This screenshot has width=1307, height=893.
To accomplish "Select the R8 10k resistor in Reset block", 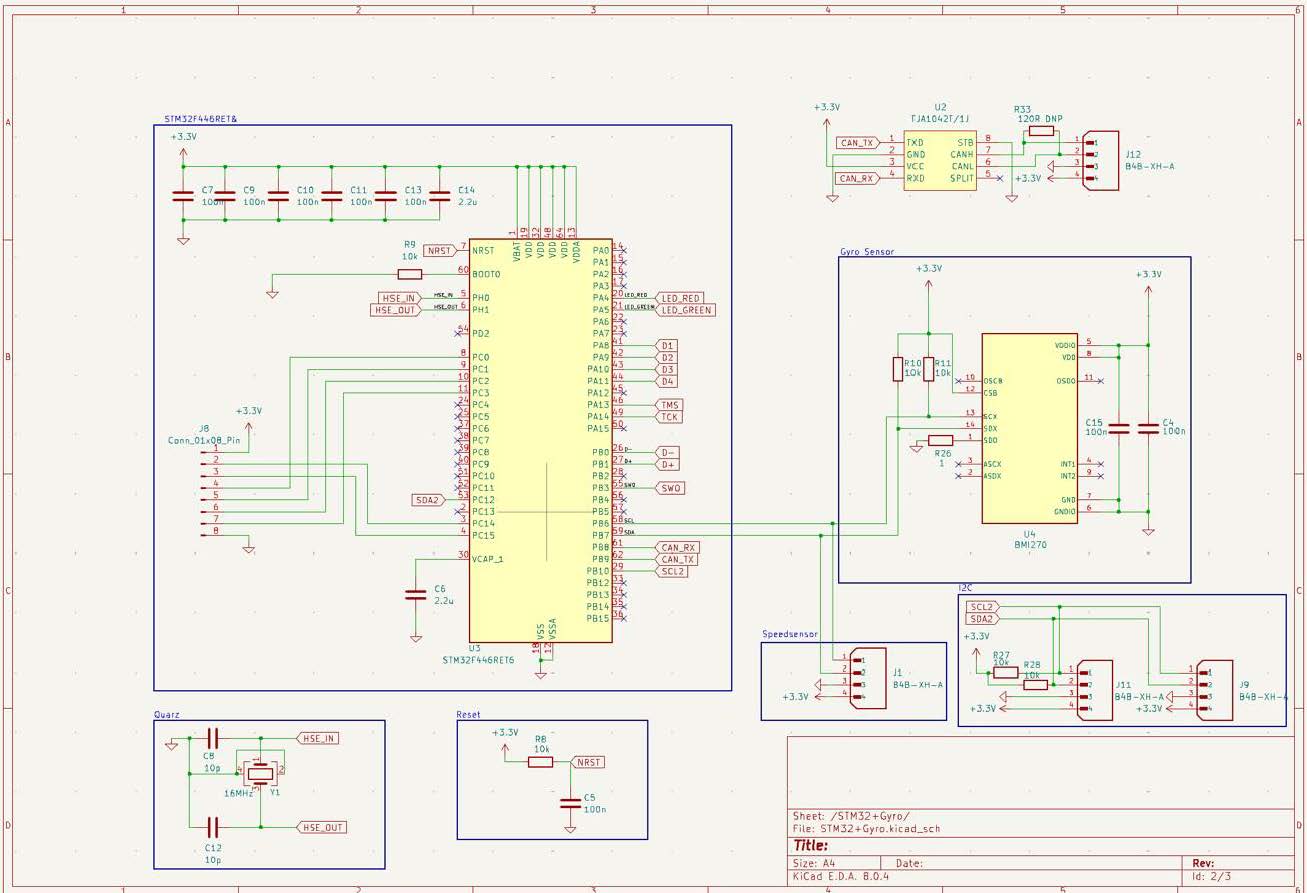I will coord(540,762).
